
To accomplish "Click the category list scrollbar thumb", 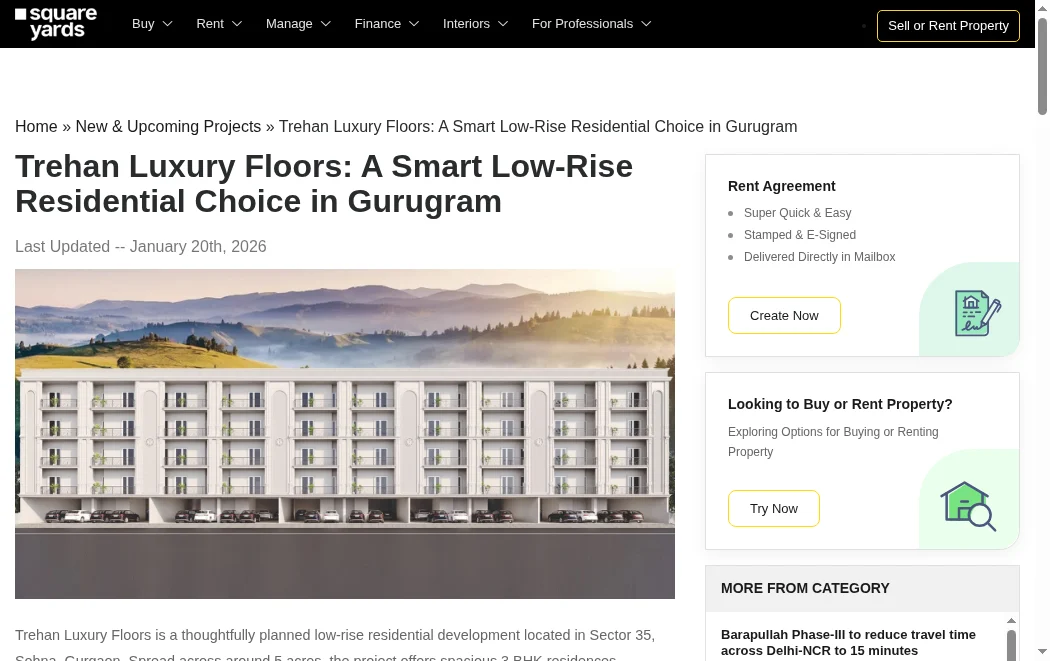I will pos(1011,646).
